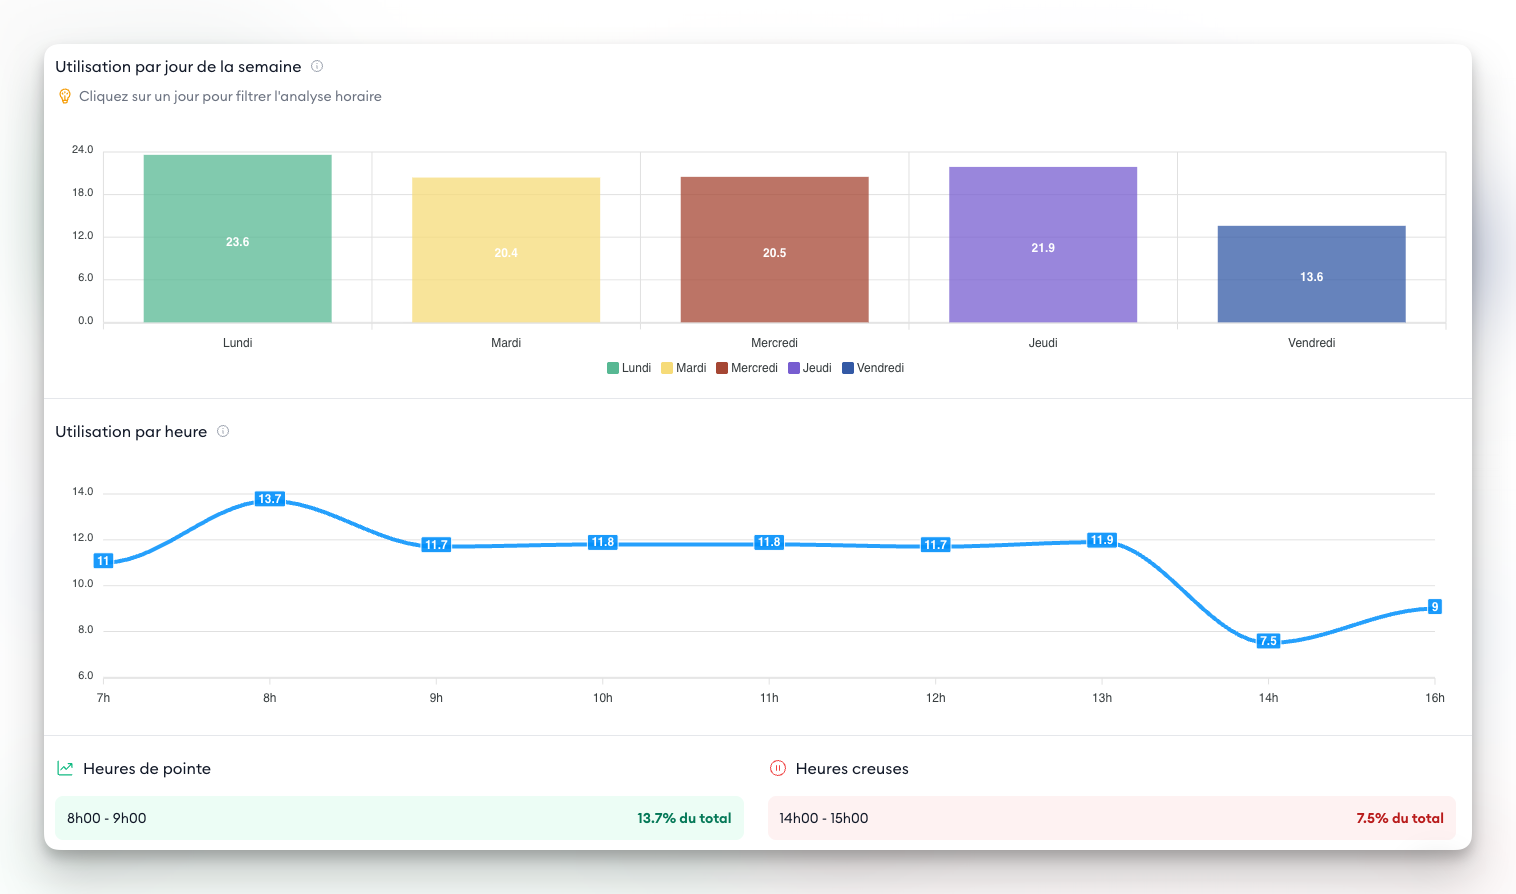Screen dimensions: 1516x894
Task: Click the '10h' x-axis label
Action: coord(603,698)
